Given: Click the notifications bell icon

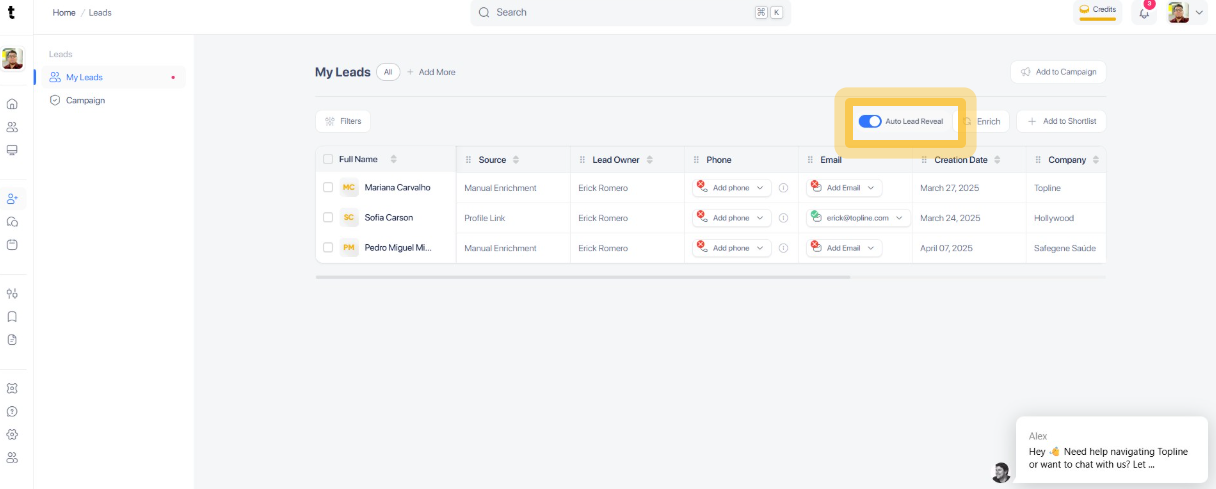Looking at the screenshot, I should (1145, 13).
